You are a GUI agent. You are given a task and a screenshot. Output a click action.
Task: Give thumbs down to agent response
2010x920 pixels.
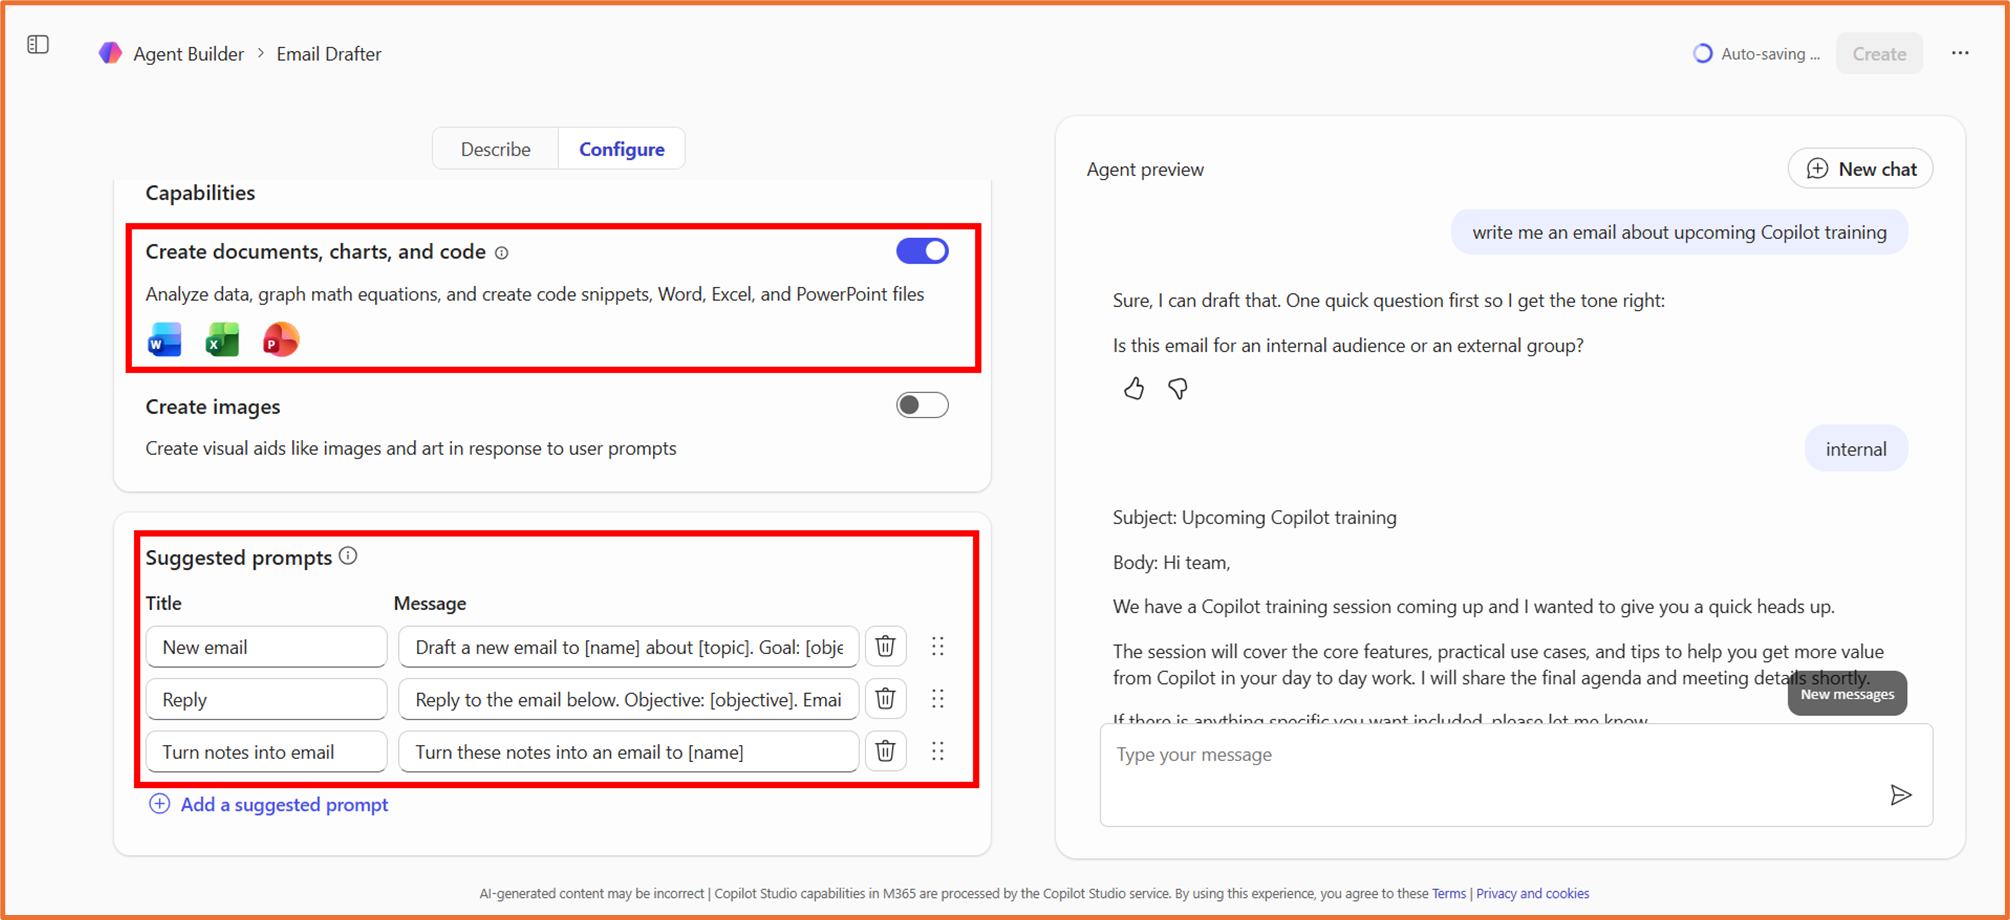point(1178,388)
